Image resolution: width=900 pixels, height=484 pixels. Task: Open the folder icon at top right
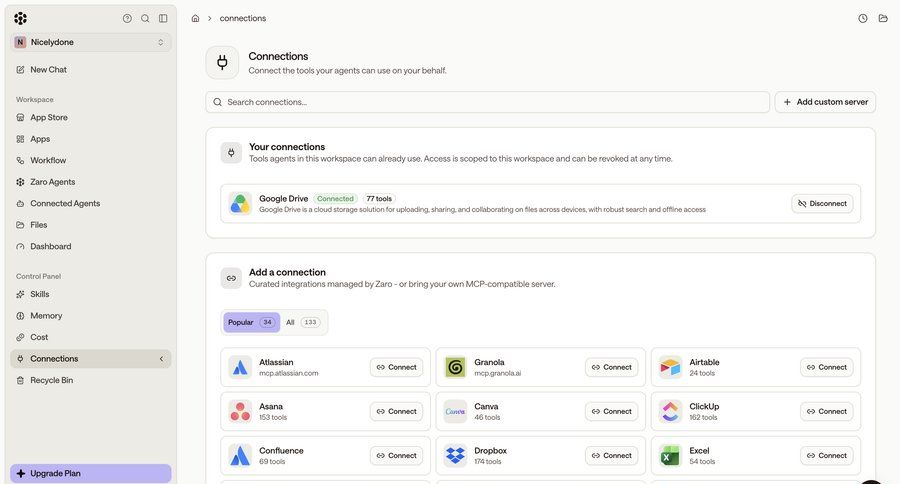coord(883,18)
